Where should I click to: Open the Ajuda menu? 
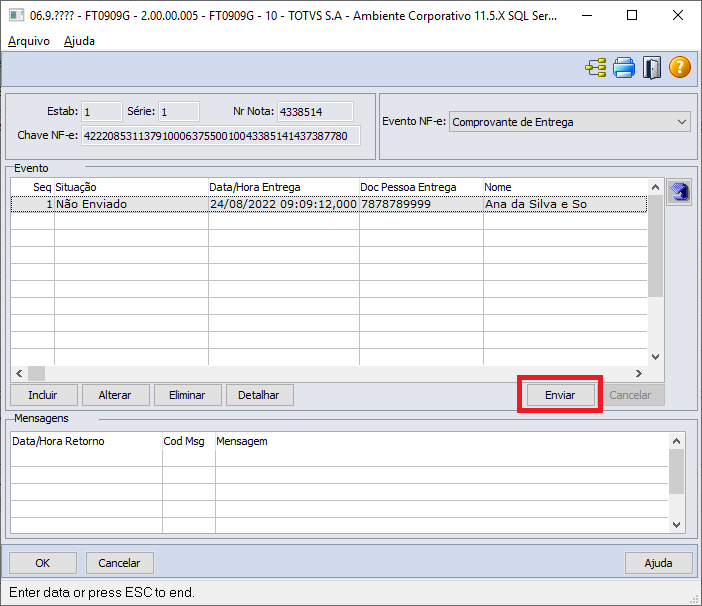(79, 41)
